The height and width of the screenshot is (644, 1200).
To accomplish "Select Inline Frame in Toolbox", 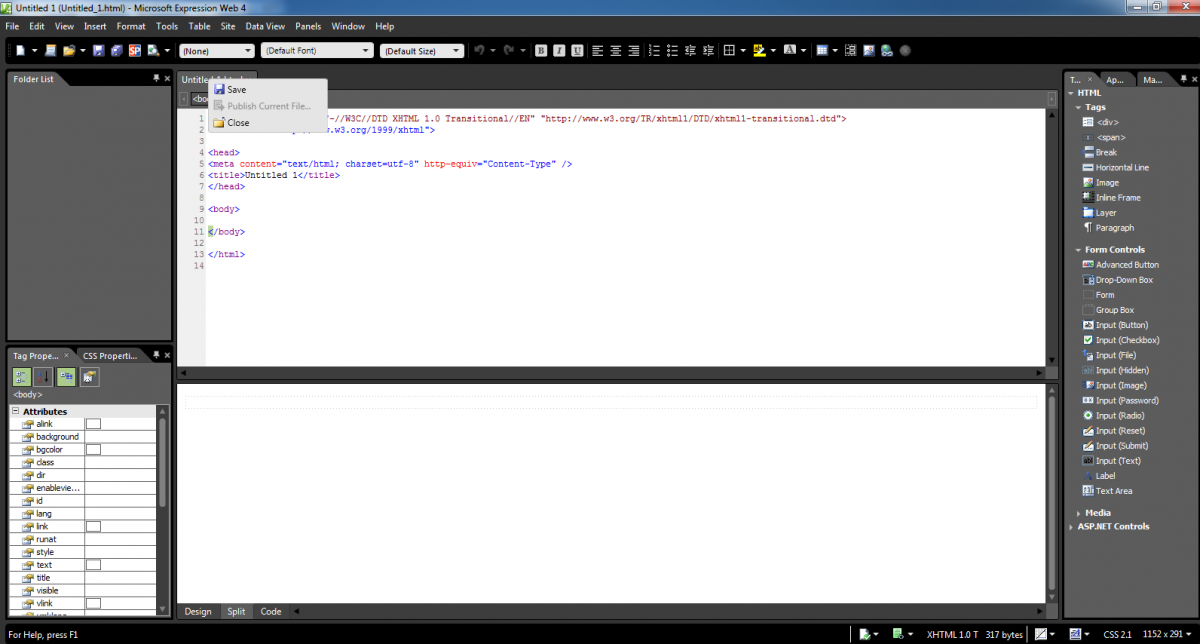I will pyautogui.click(x=1110, y=197).
